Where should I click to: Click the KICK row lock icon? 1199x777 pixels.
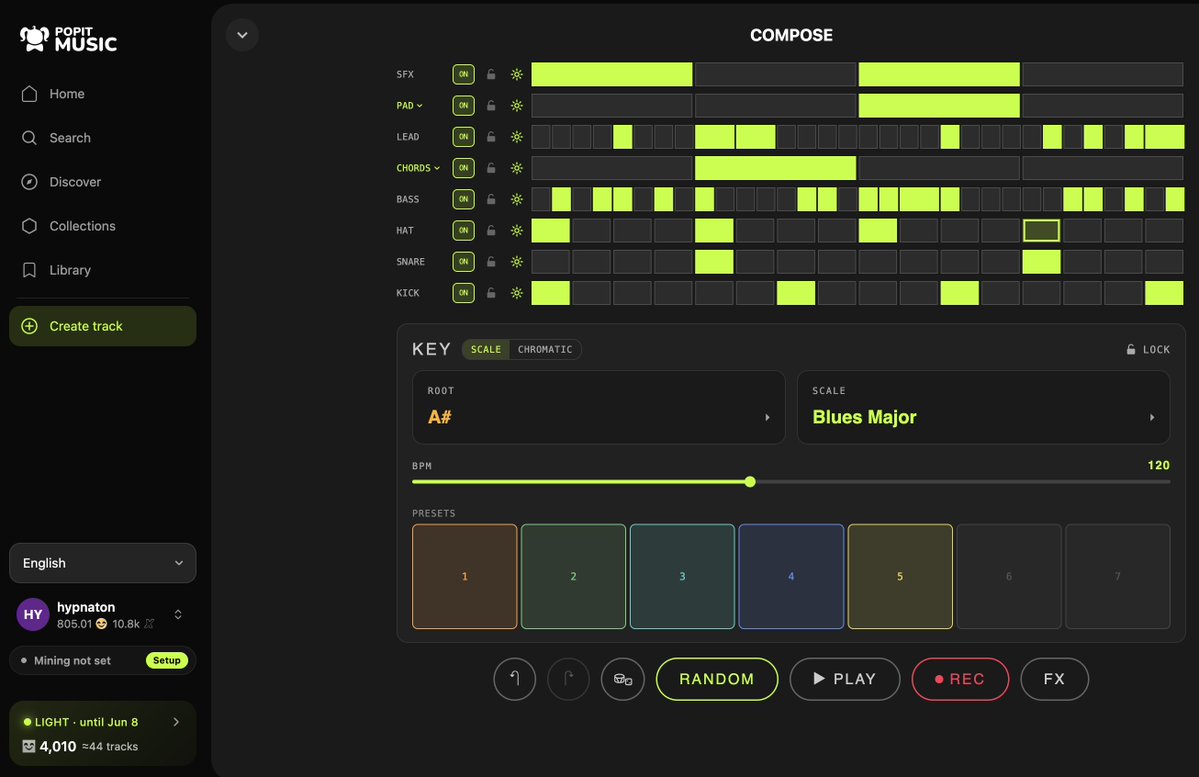(x=491, y=293)
